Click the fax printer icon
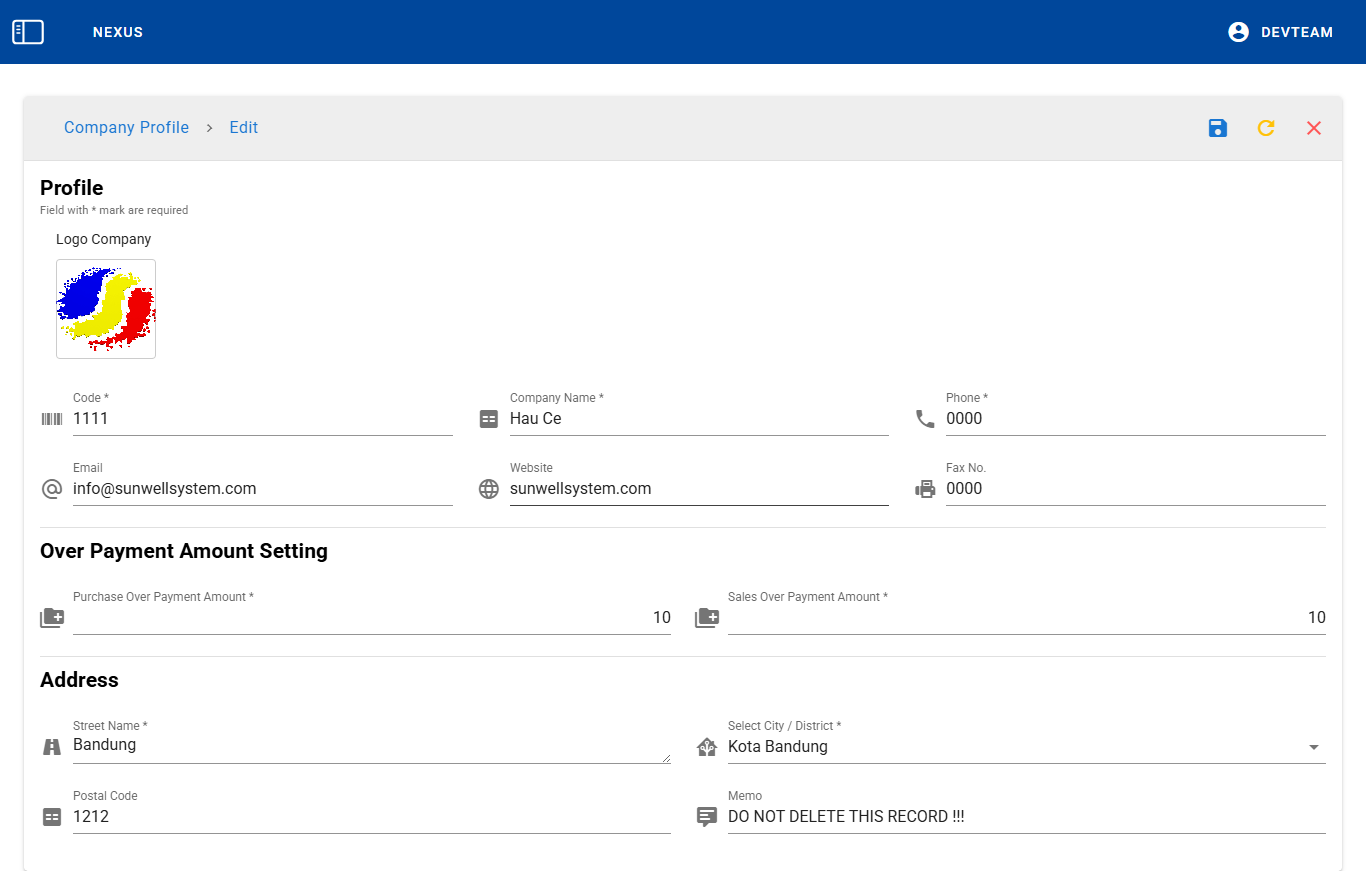The height and width of the screenshot is (871, 1366). (x=925, y=489)
